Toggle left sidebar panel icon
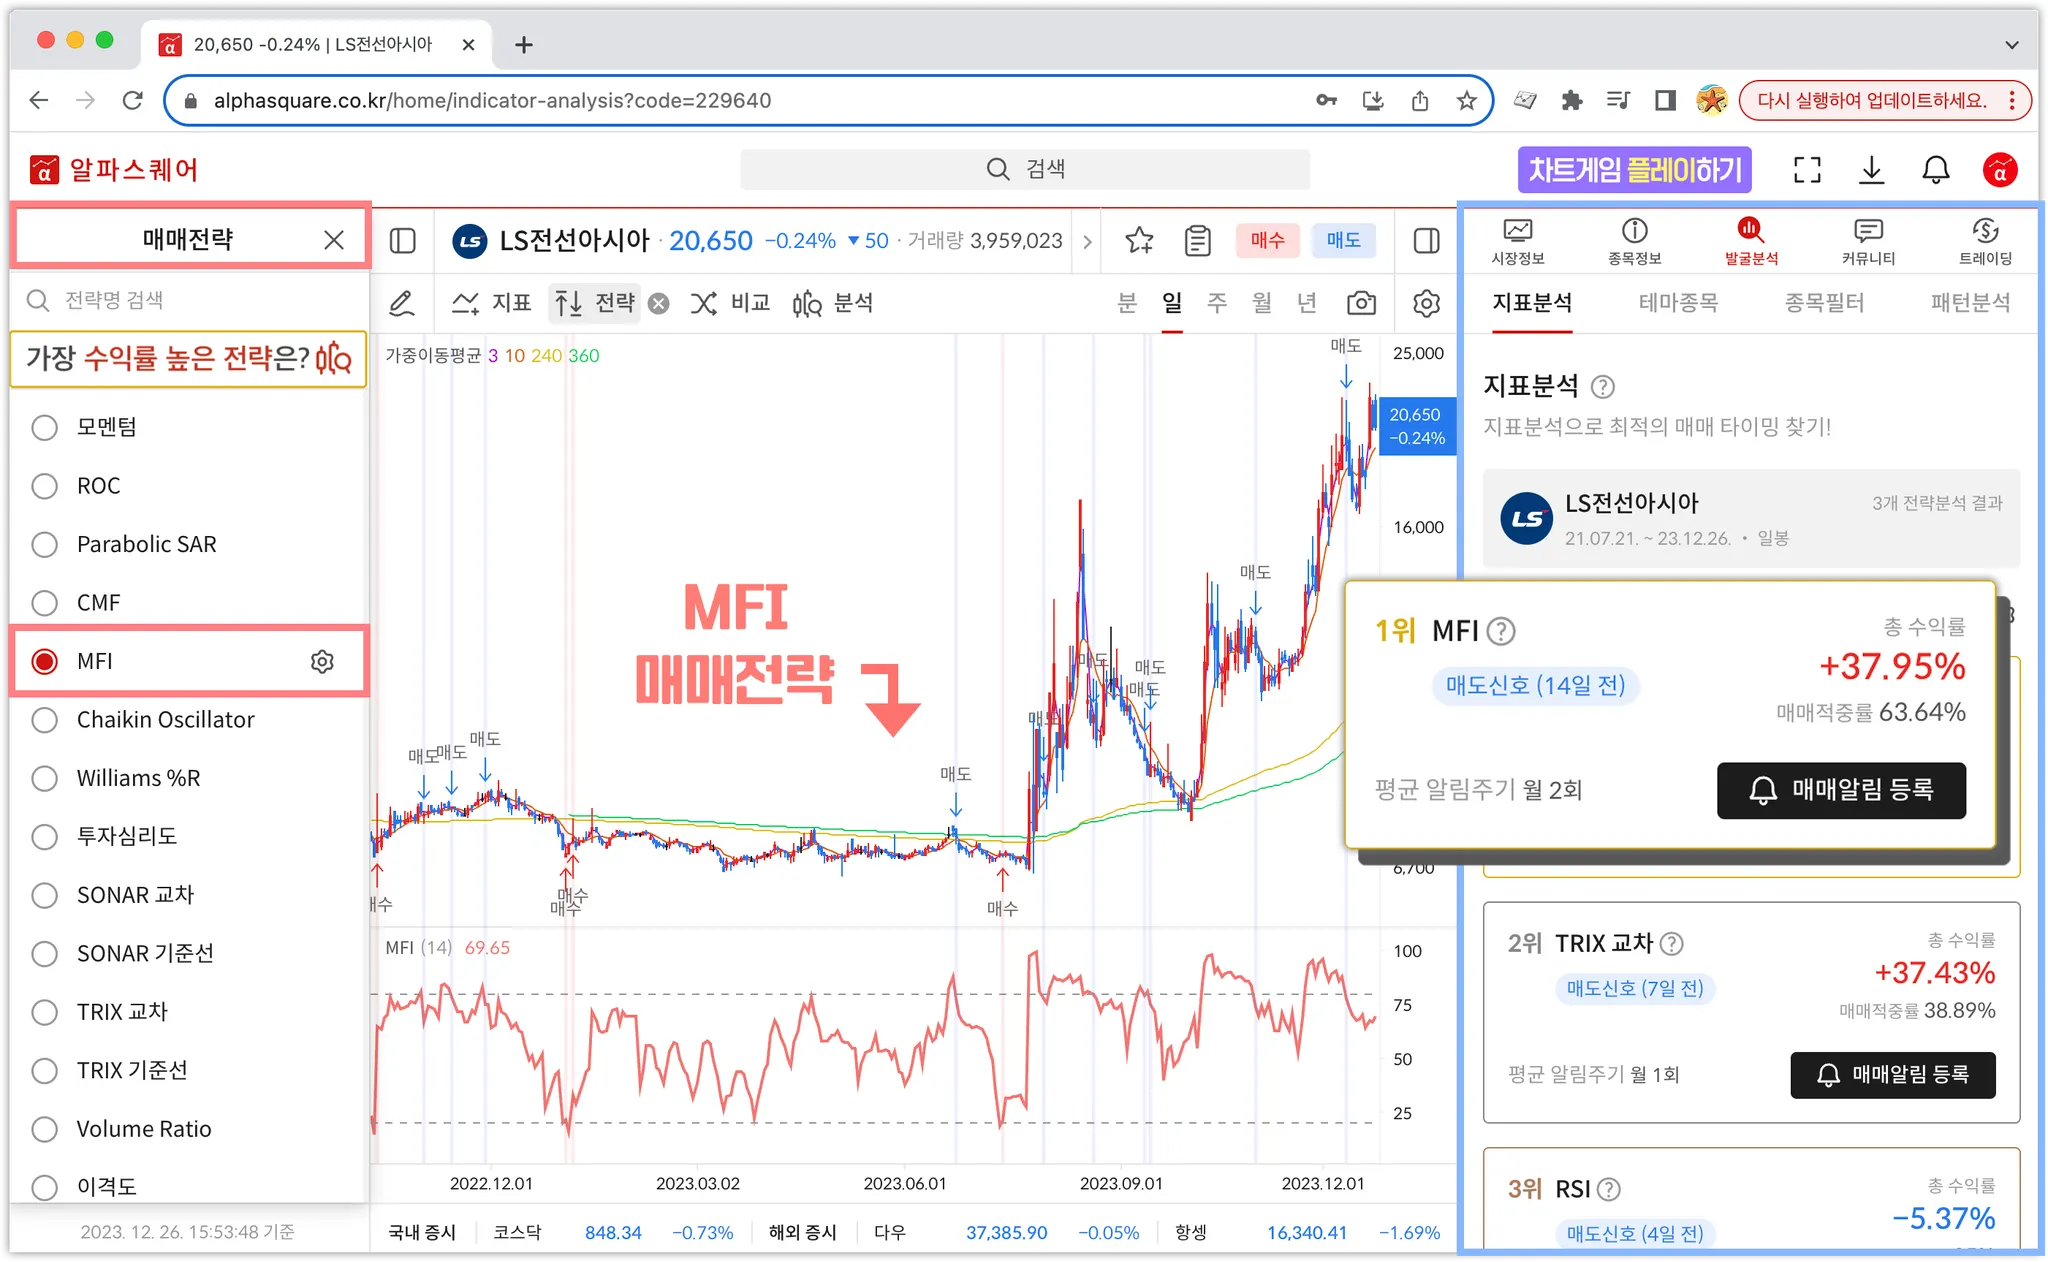The width and height of the screenshot is (2048, 1262). coord(402,240)
